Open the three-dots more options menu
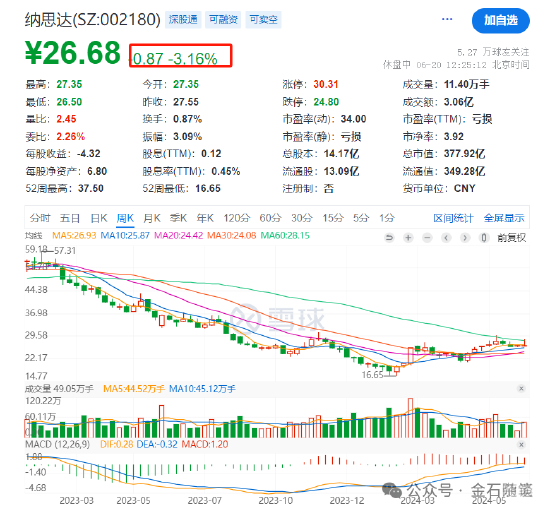Viewport: 550px width, 512px height. point(447,19)
